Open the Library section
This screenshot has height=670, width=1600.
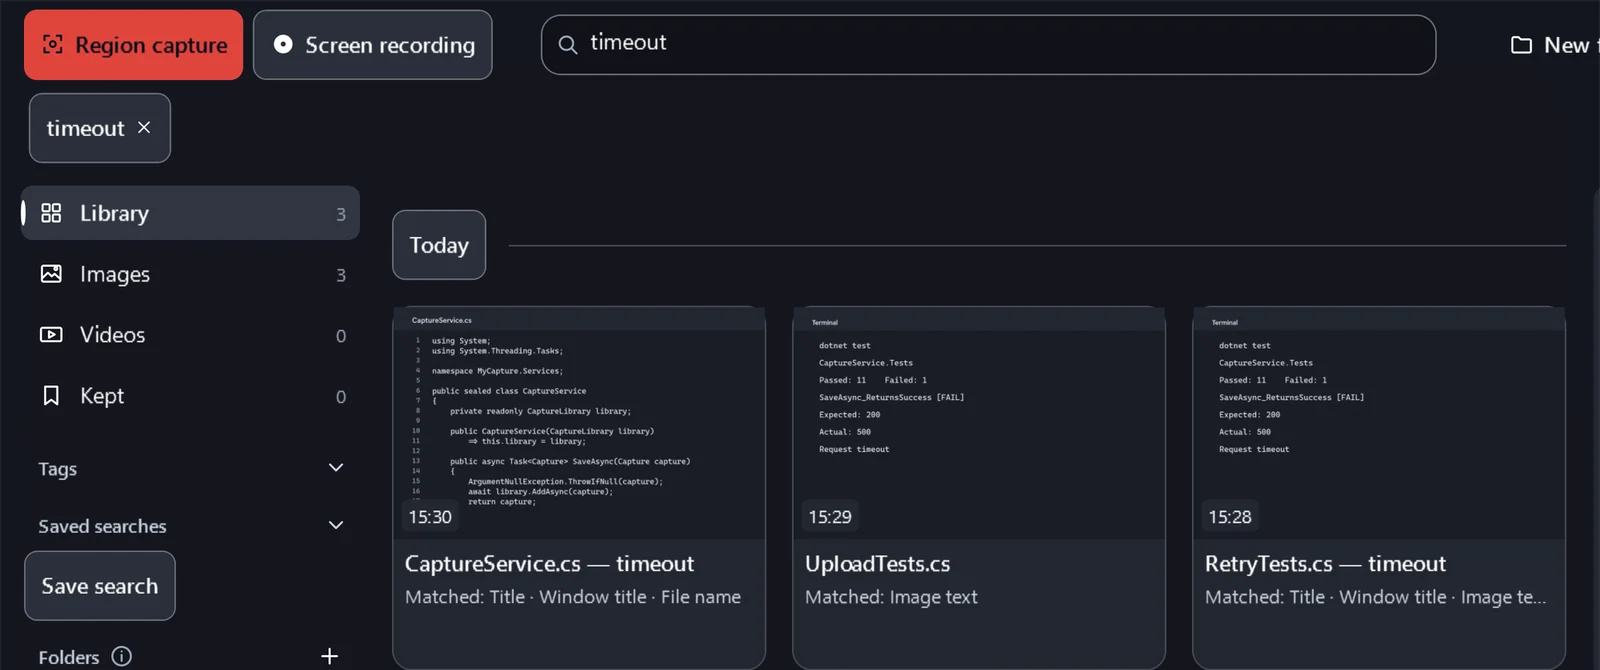[190, 213]
